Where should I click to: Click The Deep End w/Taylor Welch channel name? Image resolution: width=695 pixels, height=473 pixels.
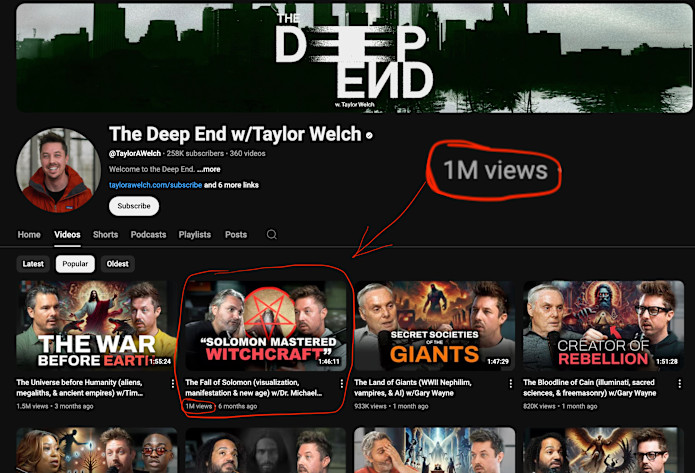tap(235, 134)
